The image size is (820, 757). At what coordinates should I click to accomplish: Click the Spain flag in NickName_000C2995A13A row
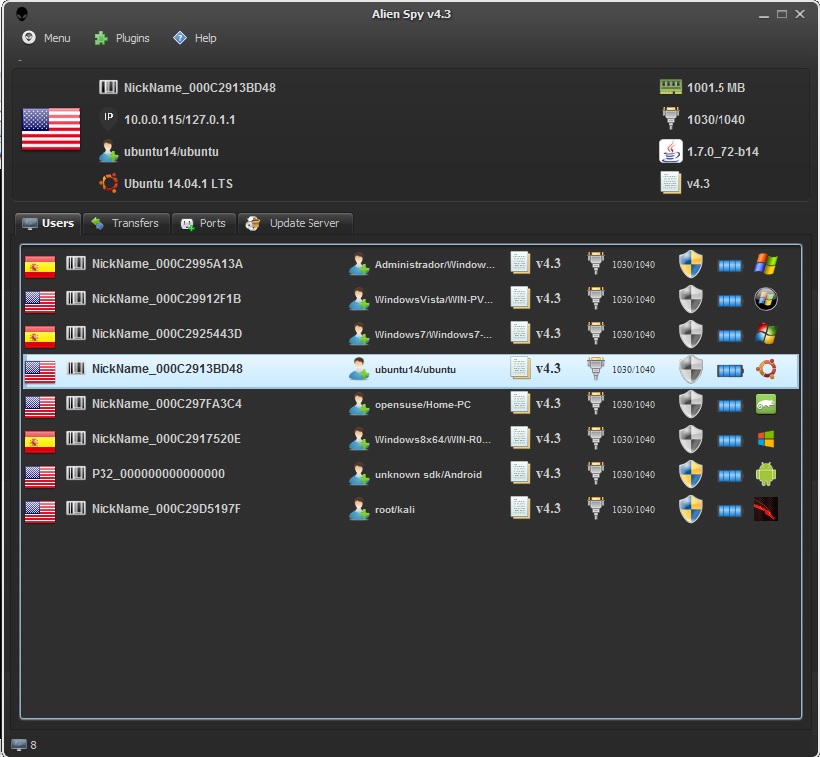point(40,267)
